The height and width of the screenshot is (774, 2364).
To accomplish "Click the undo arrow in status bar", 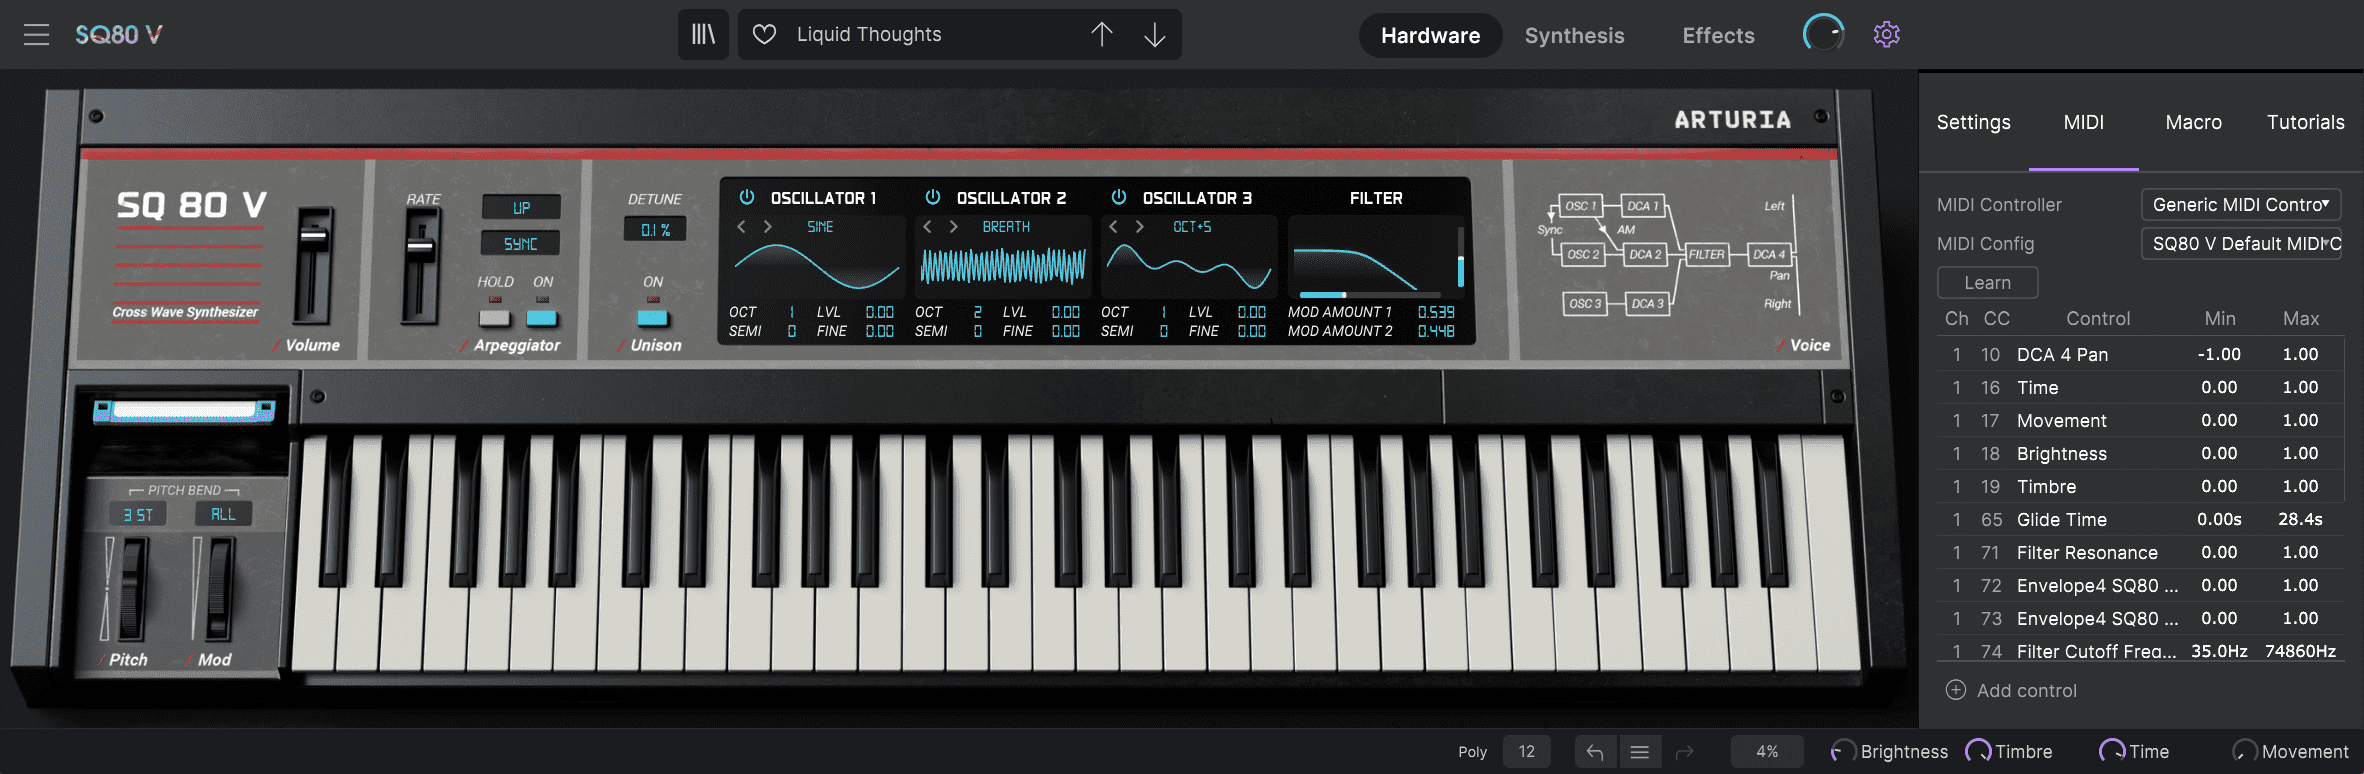I will [x=1595, y=752].
